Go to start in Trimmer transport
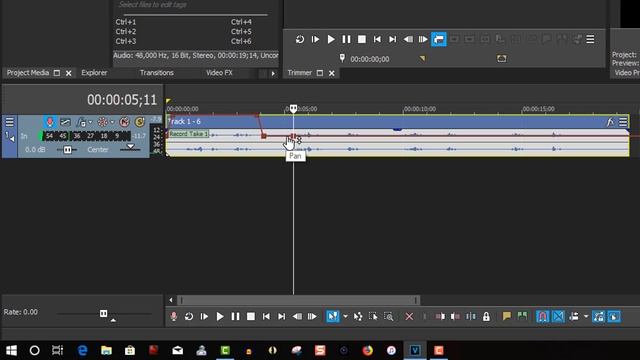Image resolution: width=640 pixels, height=360 pixels. pos(377,39)
